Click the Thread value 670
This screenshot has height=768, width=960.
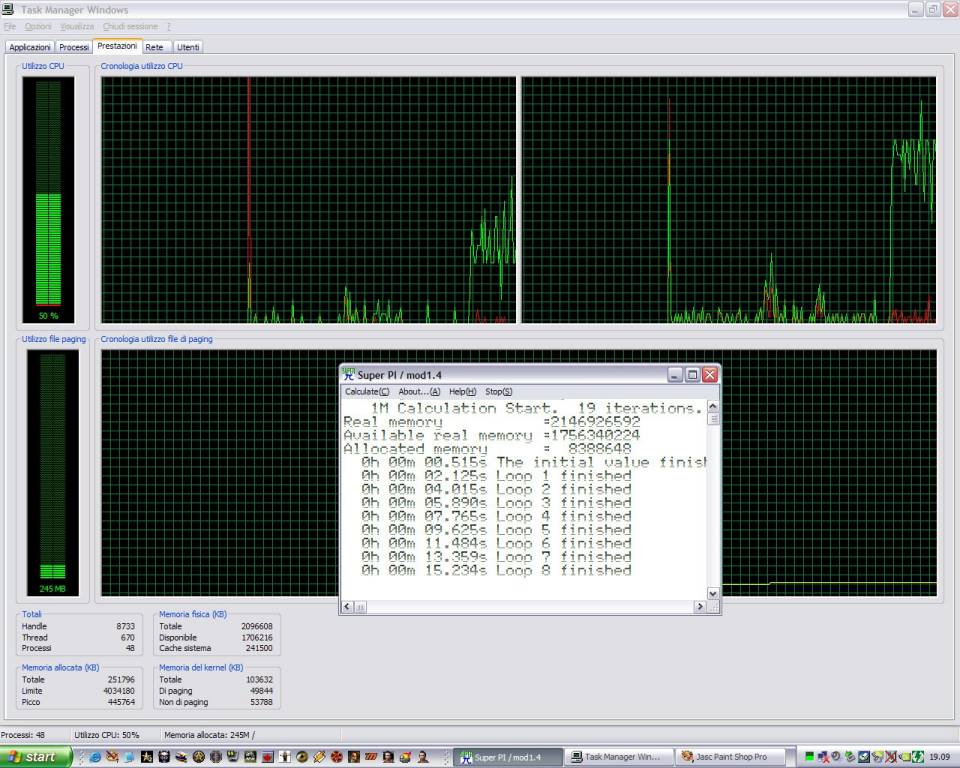(128, 637)
